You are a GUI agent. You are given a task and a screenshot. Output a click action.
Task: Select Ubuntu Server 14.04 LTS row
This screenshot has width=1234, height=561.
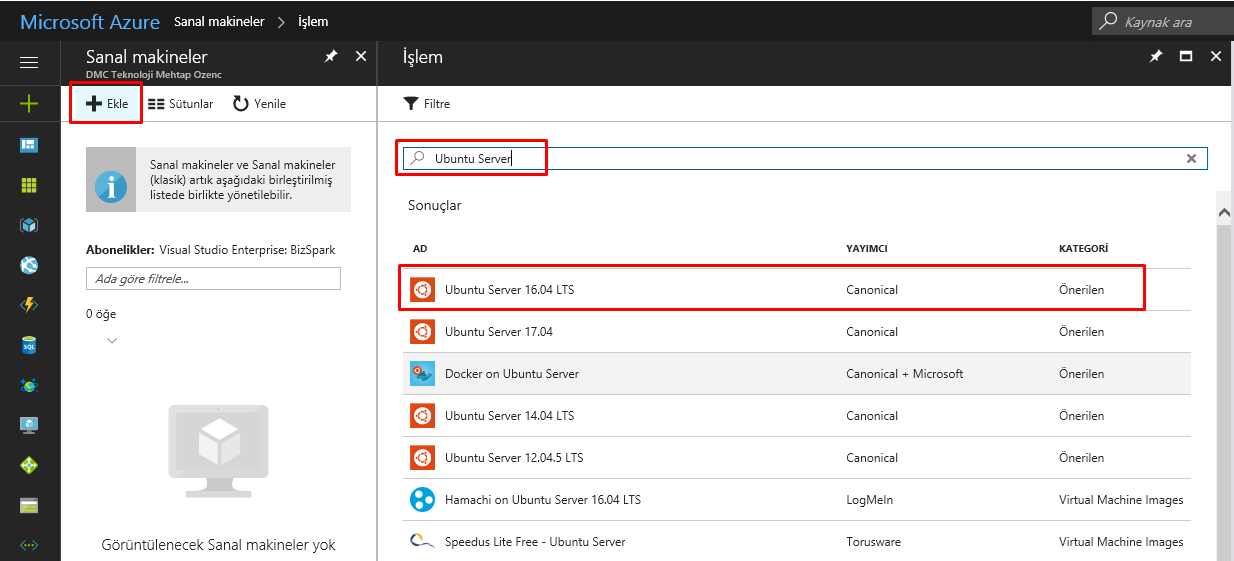(797, 416)
